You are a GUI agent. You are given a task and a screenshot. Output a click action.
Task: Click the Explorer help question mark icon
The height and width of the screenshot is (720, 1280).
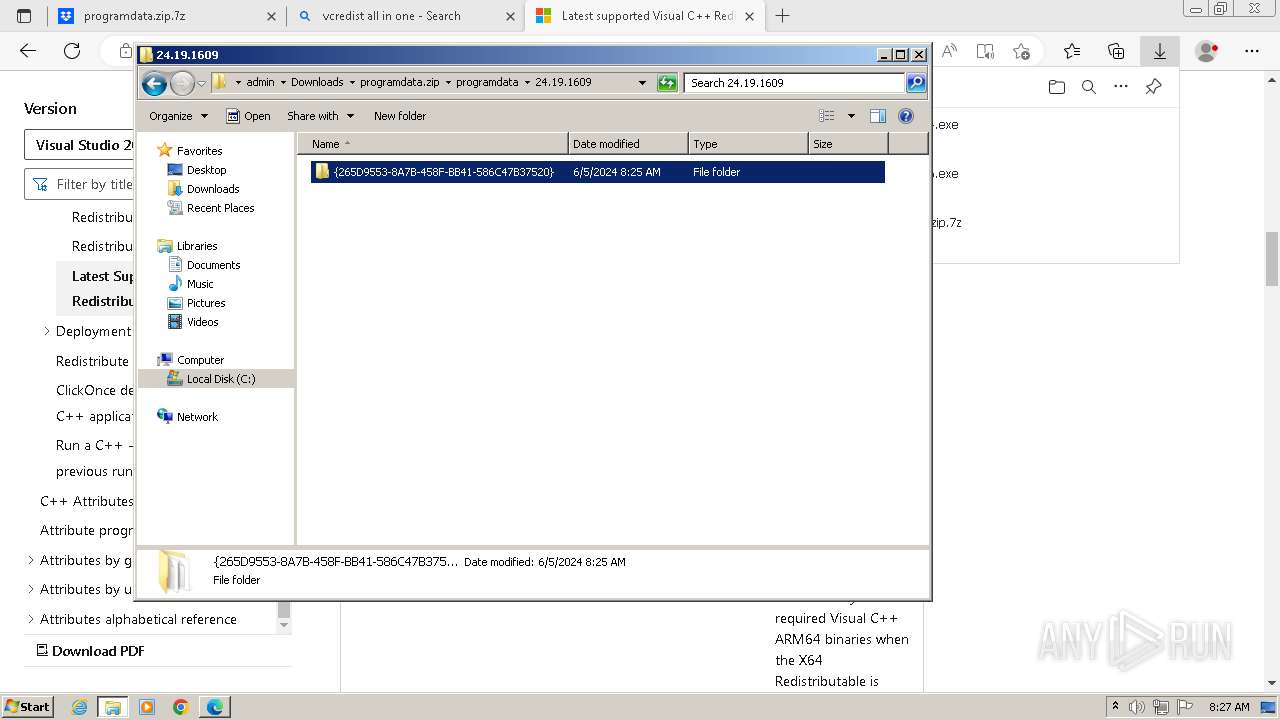(x=906, y=116)
